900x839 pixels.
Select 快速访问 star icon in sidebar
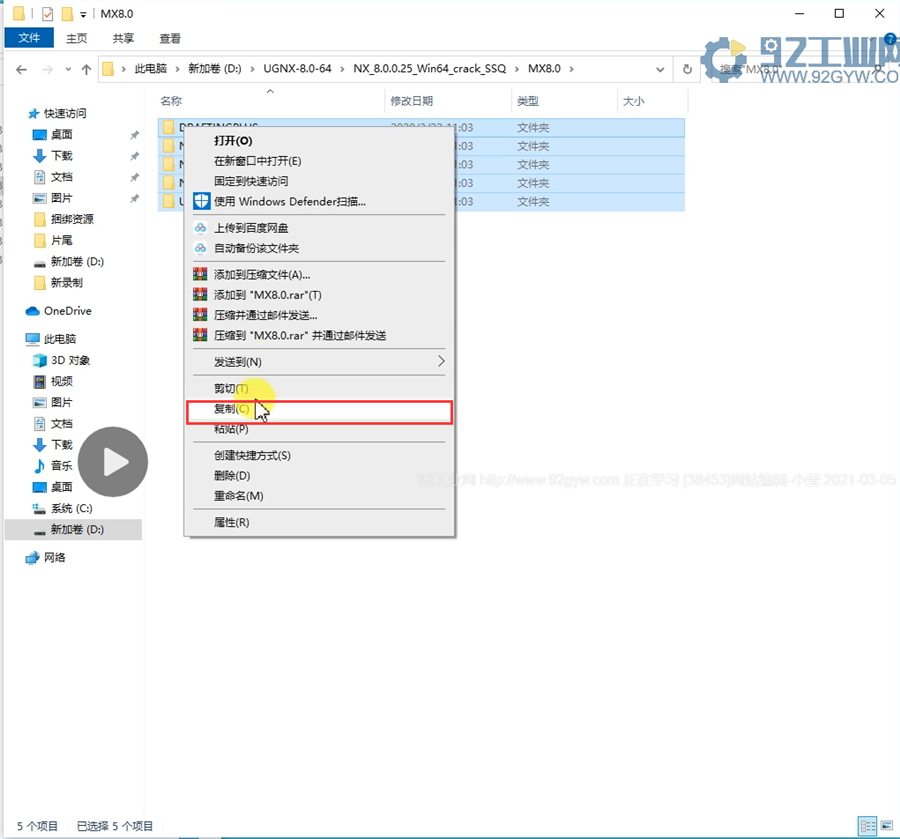pyautogui.click(x=33, y=114)
